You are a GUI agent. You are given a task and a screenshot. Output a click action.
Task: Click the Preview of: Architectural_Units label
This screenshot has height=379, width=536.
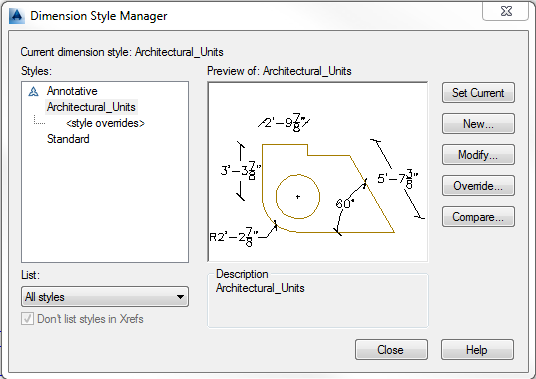pos(279,71)
